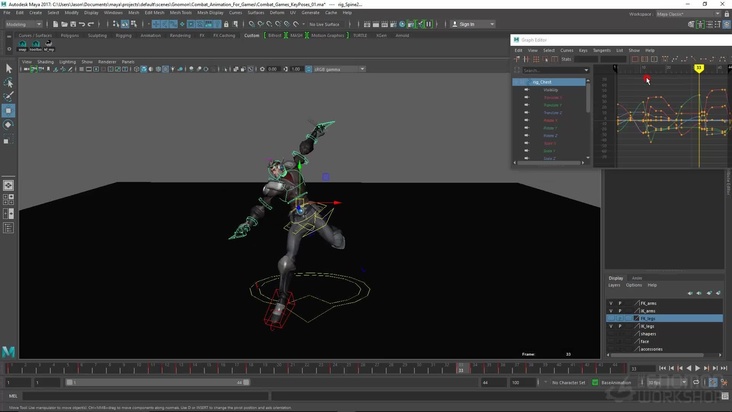Open the viewport Shading menu
This screenshot has width=732, height=412.
(x=45, y=62)
